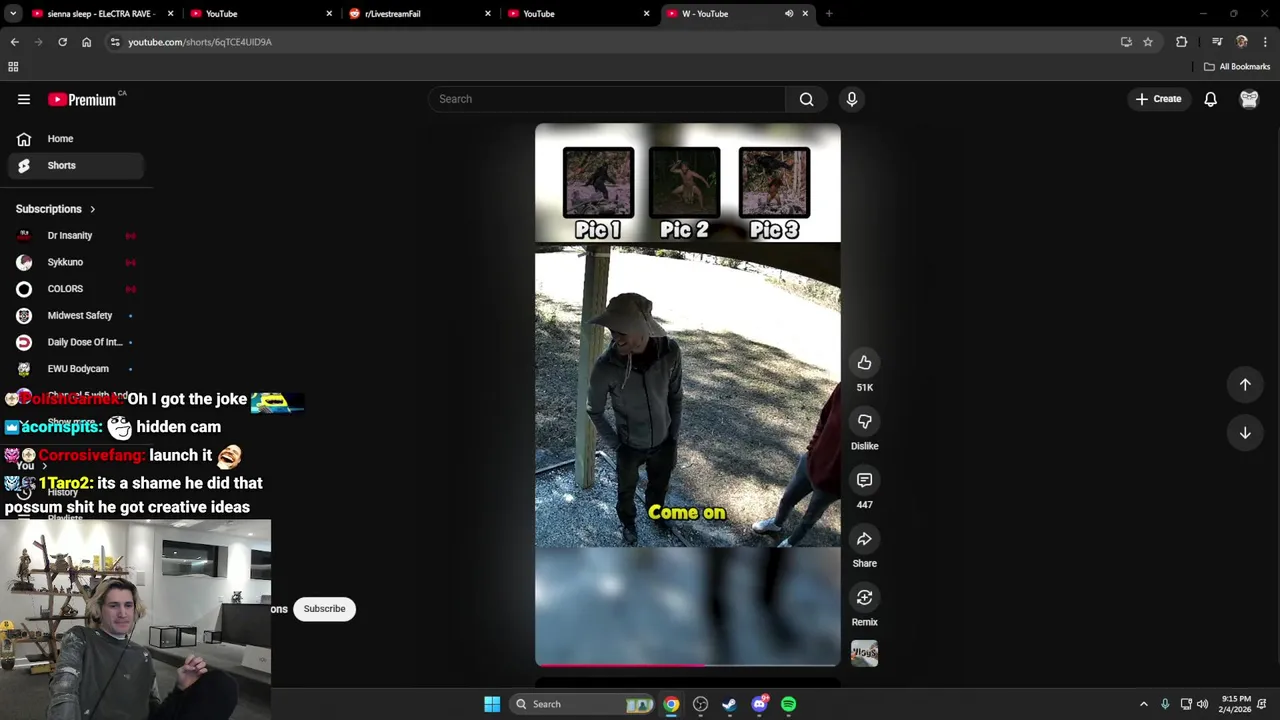Screen dimensions: 1280x720
Task: Open Spotify from the taskbar
Action: click(x=788, y=704)
